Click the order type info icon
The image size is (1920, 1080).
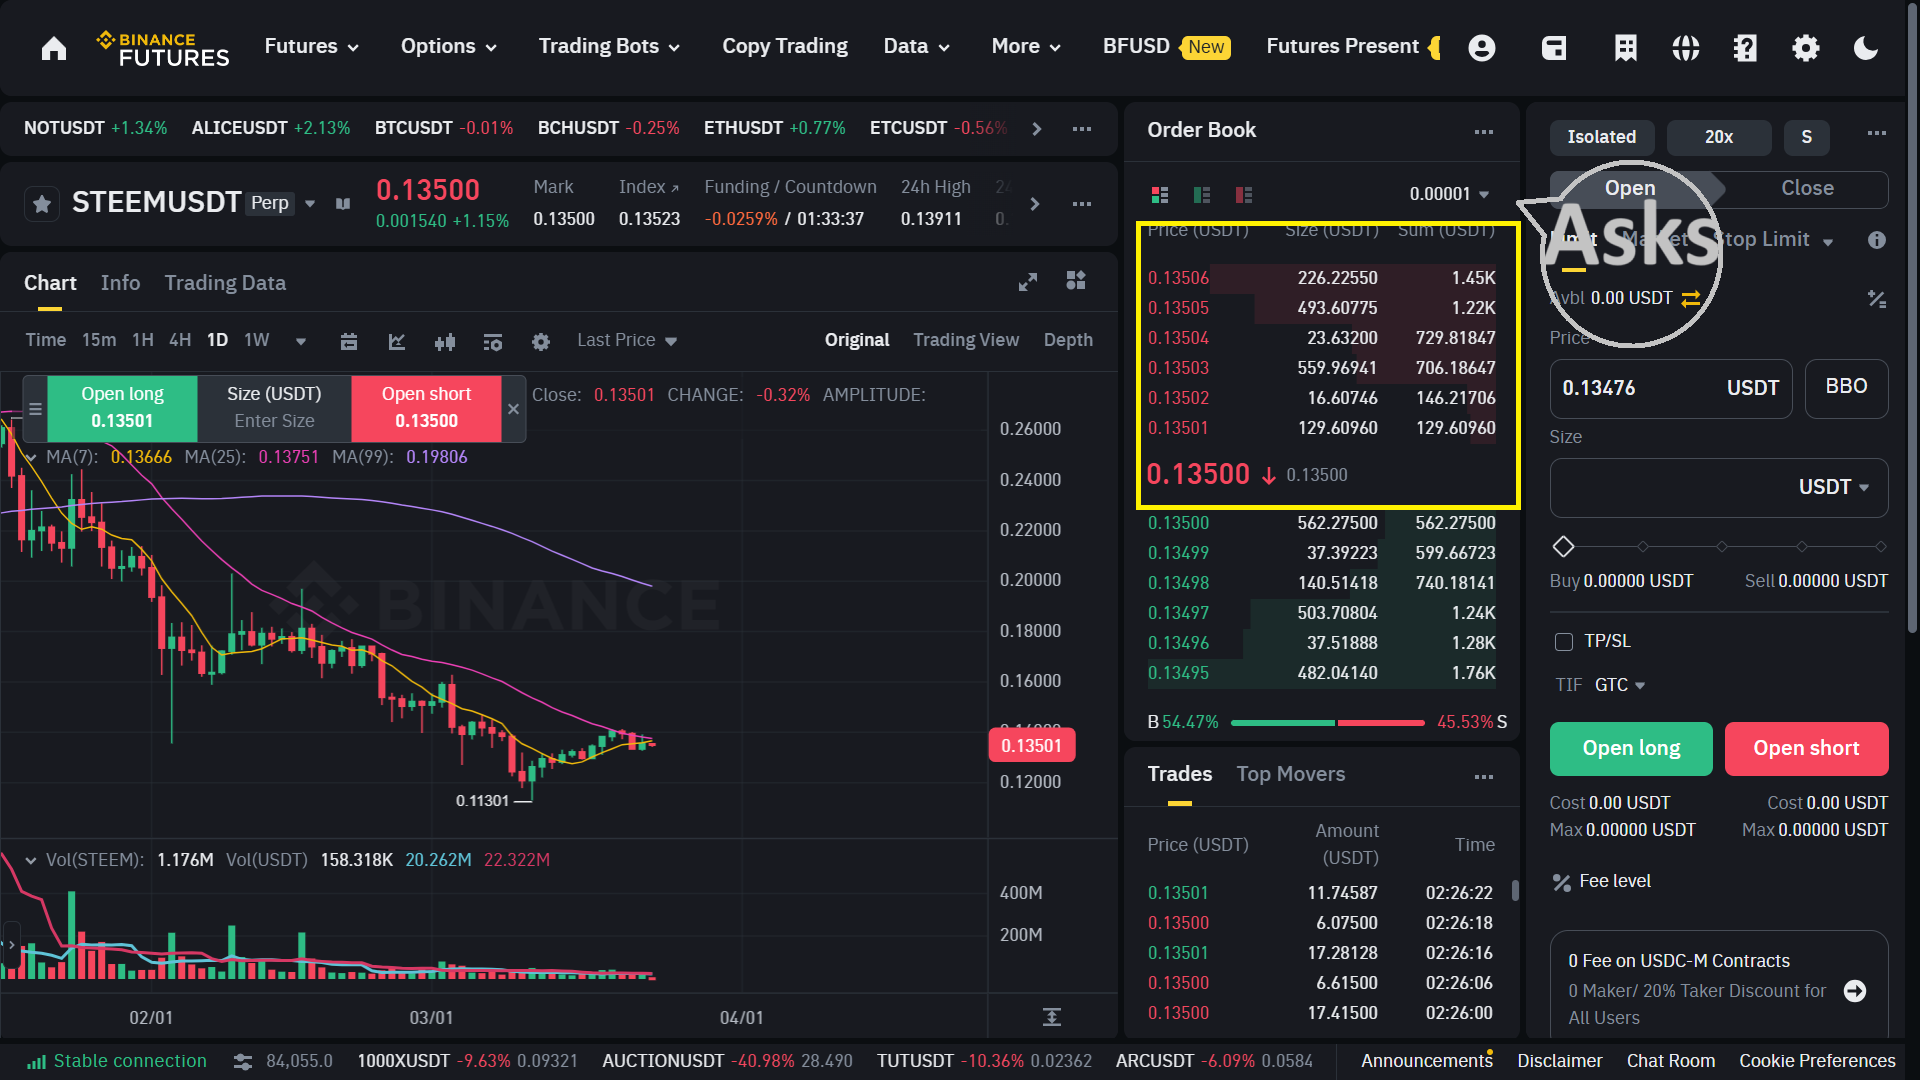point(1877,240)
